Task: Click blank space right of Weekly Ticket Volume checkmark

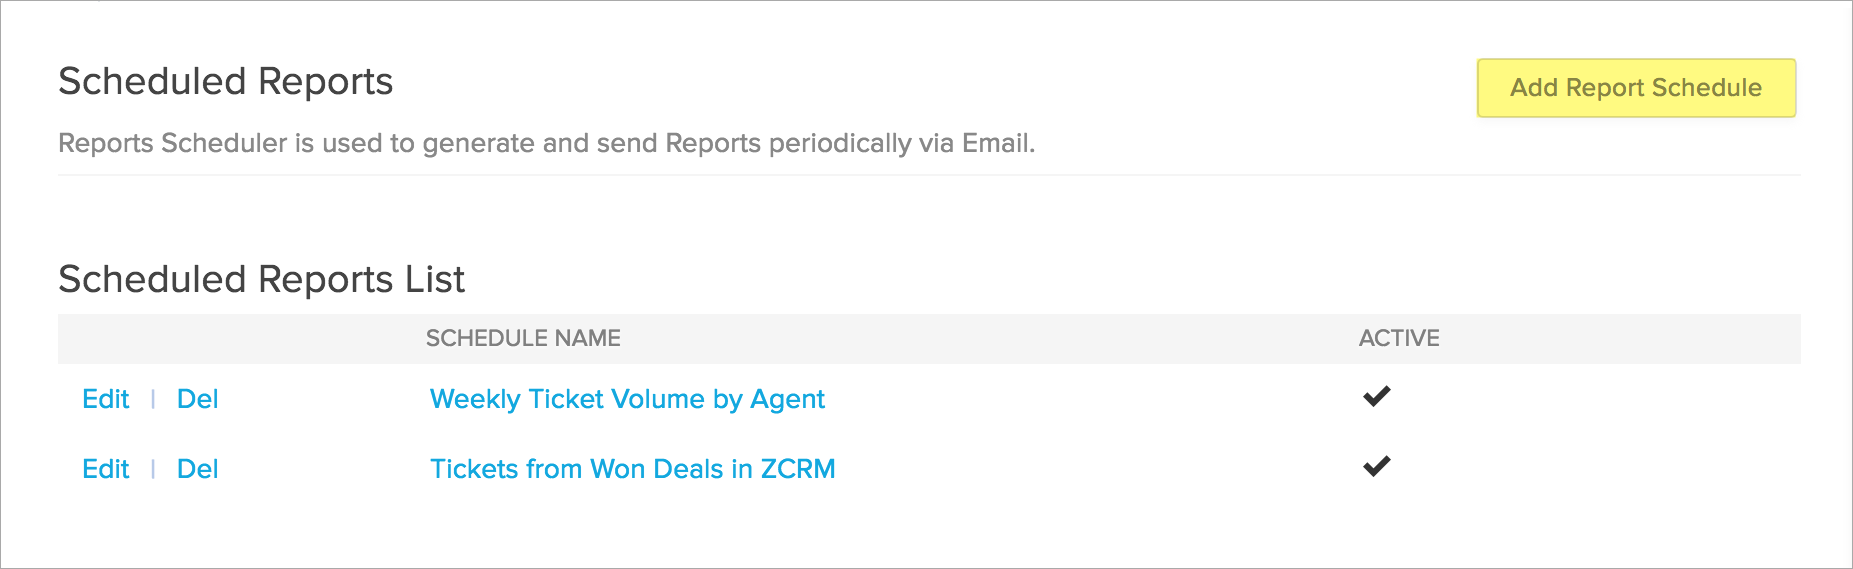Action: [1600, 398]
